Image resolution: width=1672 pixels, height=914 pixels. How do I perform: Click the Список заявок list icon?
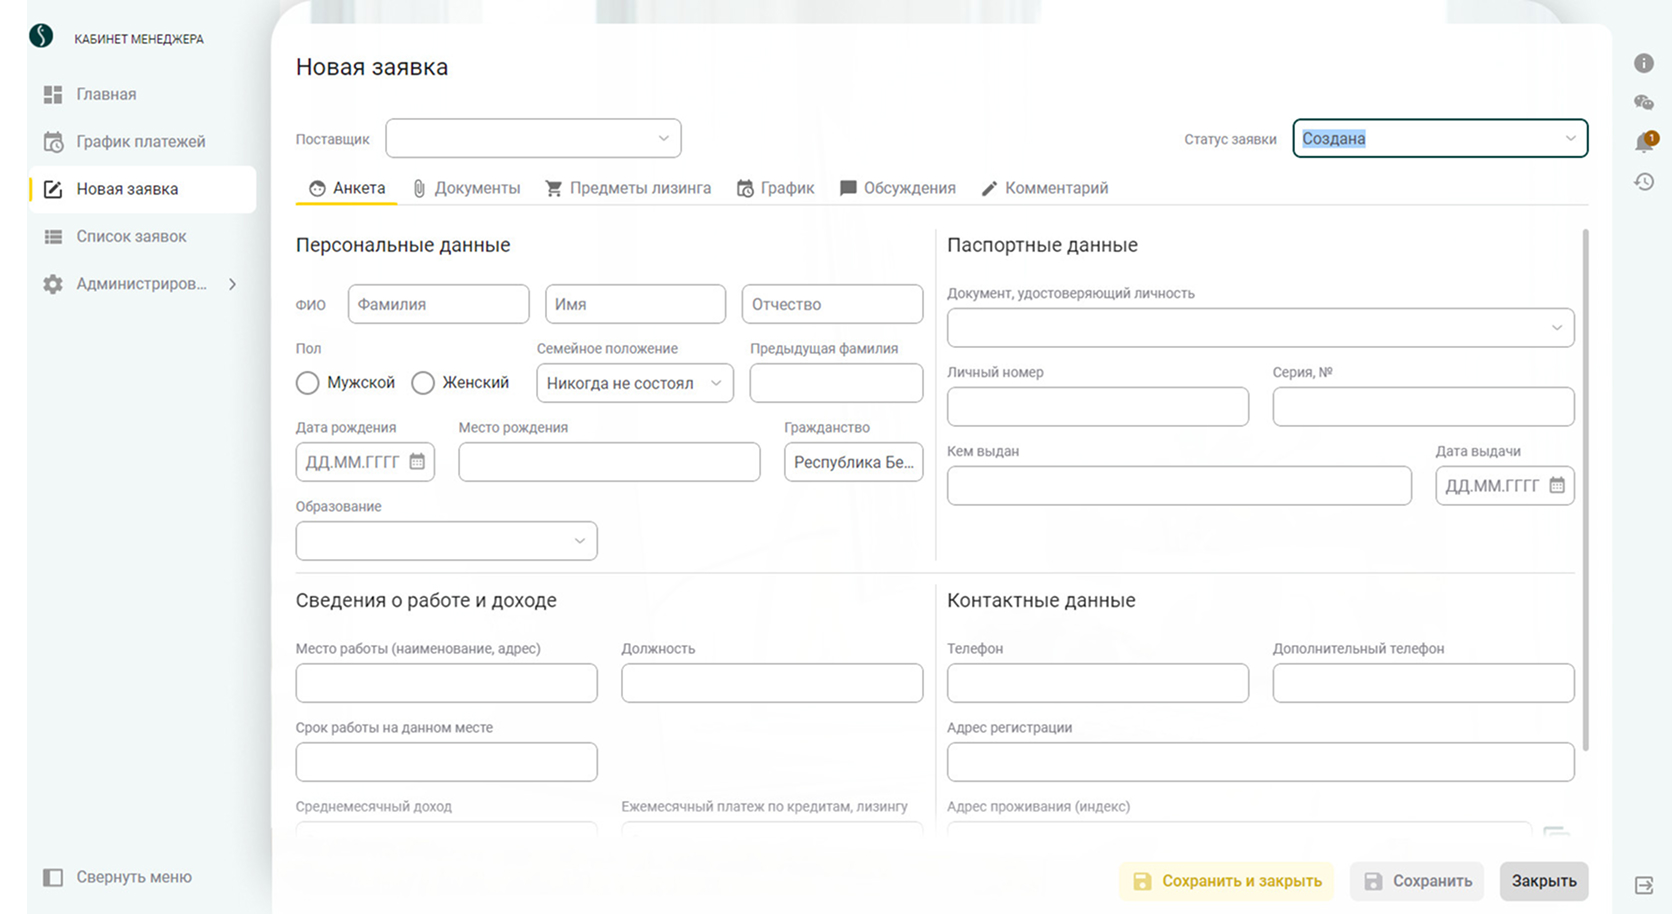click(x=53, y=237)
